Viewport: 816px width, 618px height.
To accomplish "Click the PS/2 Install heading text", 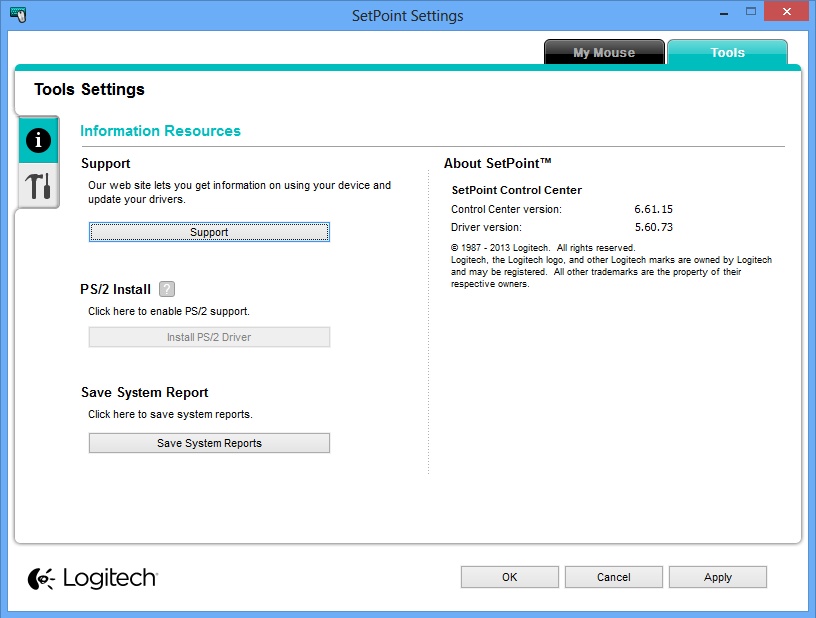I will coord(116,289).
